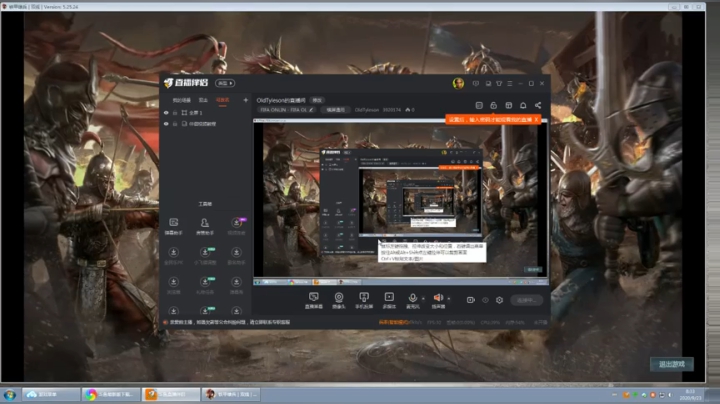Download the third tool in third row
720x404 pixels.
click(x=236, y=285)
